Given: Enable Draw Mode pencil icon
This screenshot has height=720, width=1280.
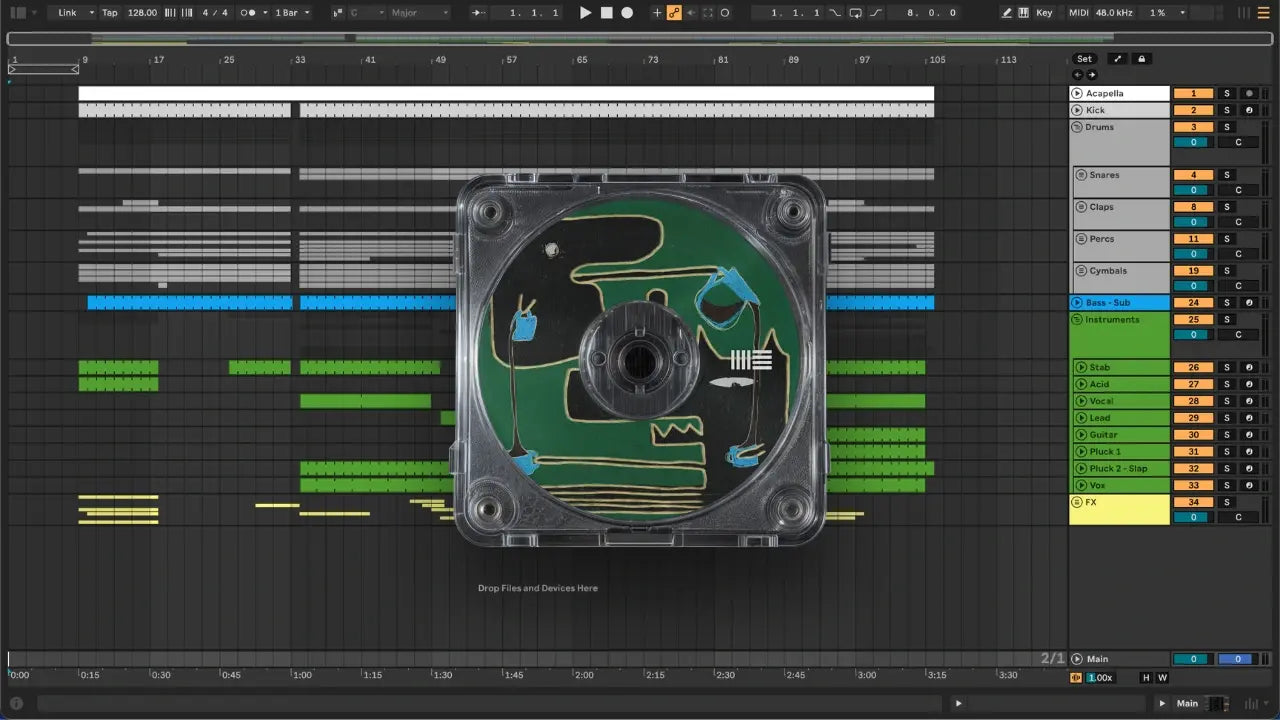Looking at the screenshot, I should (1007, 13).
